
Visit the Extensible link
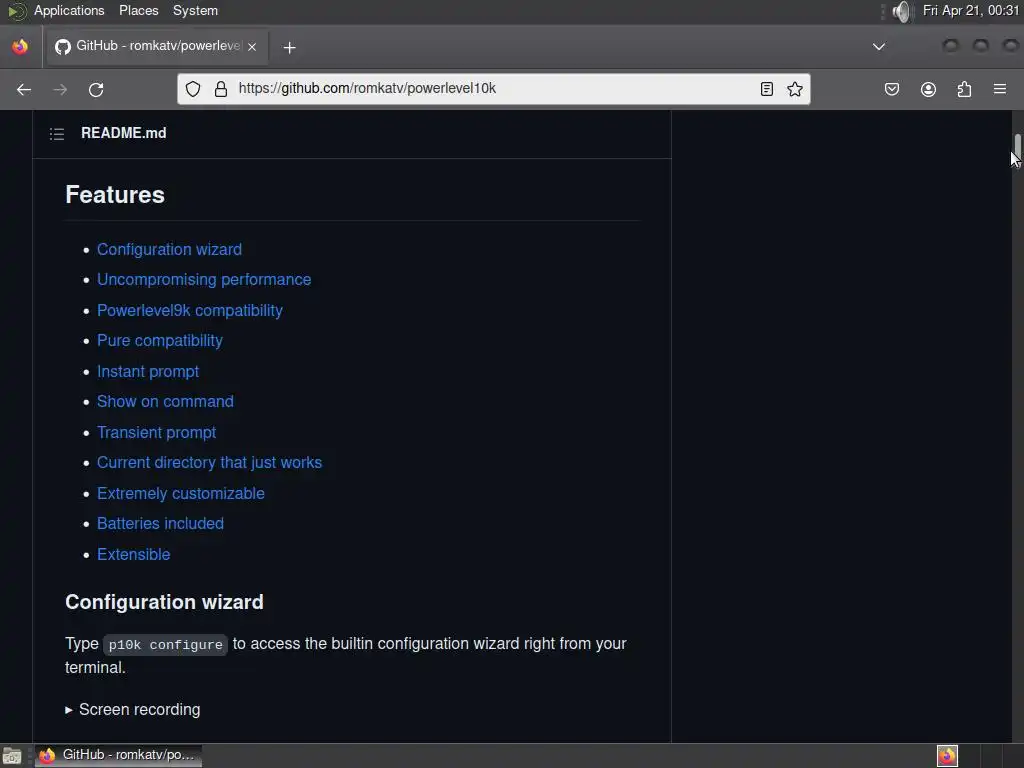click(133, 554)
